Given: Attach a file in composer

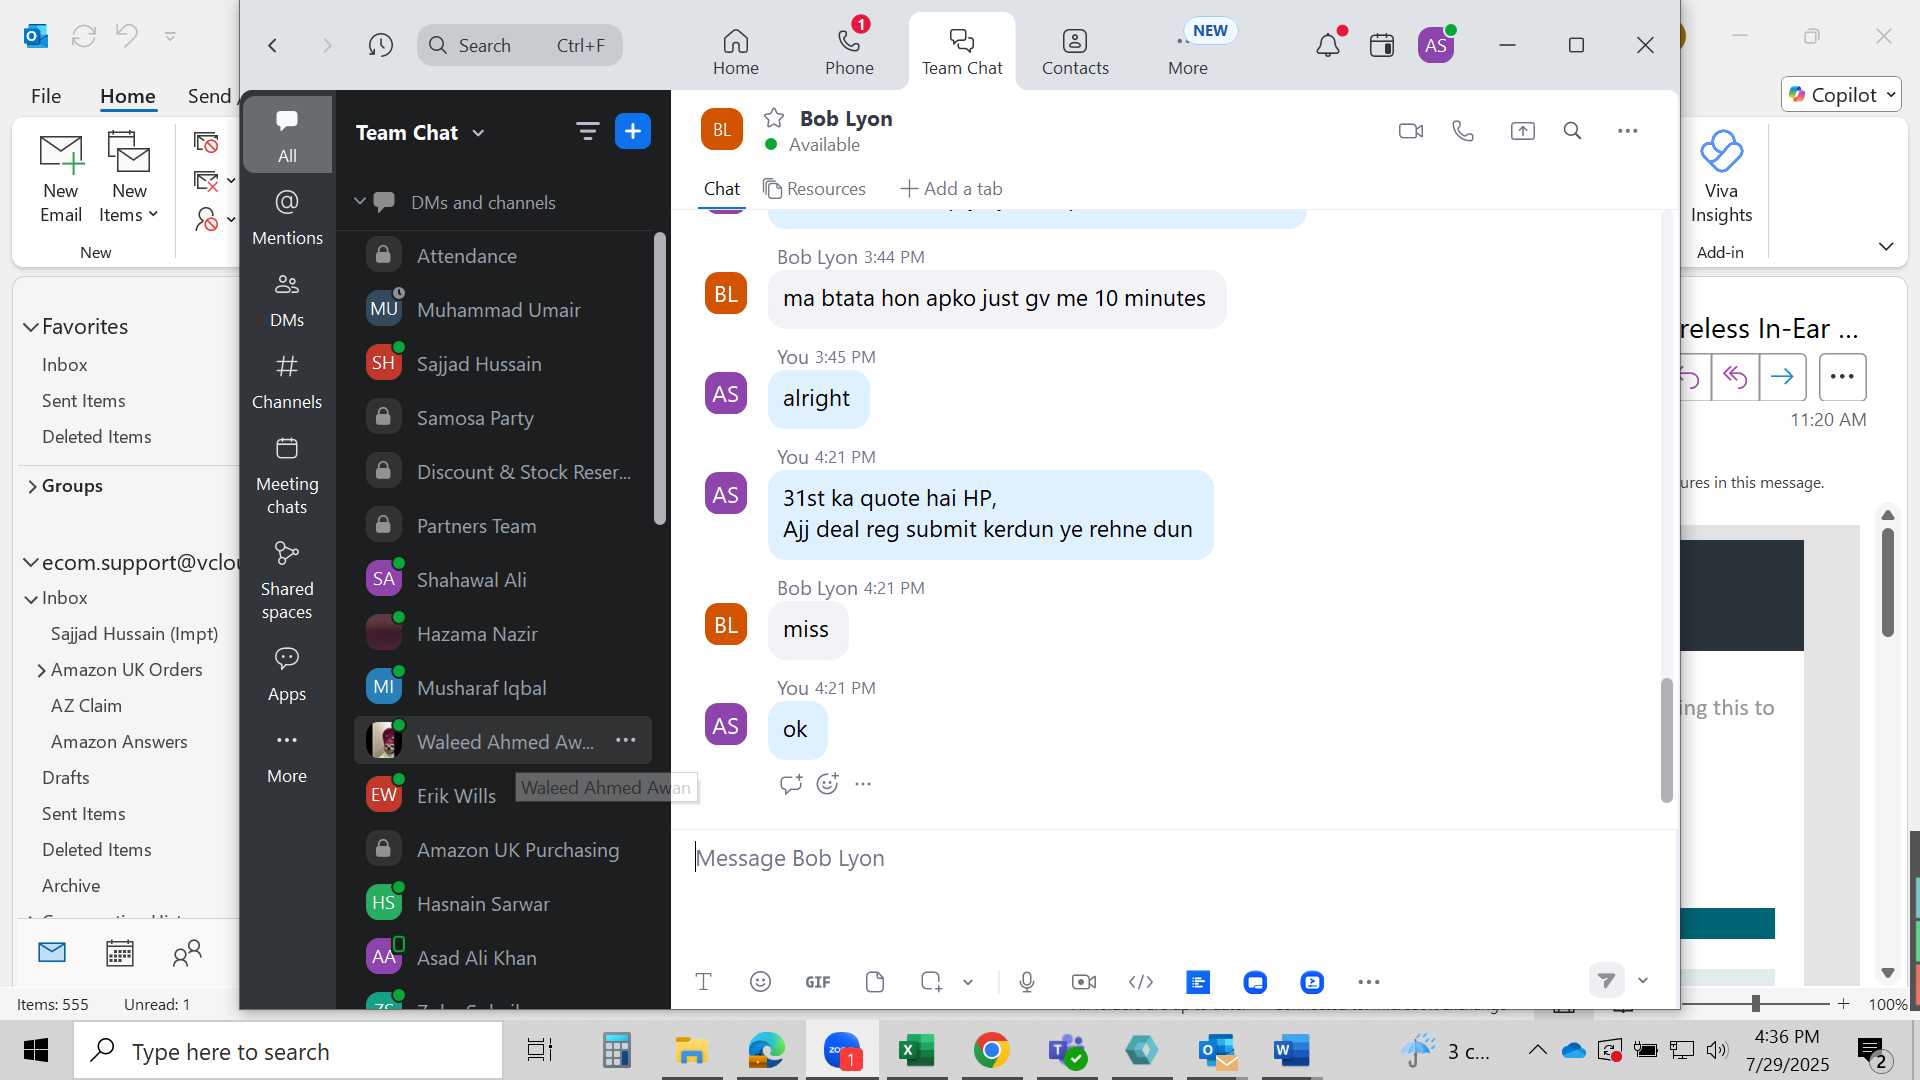Looking at the screenshot, I should point(875,982).
